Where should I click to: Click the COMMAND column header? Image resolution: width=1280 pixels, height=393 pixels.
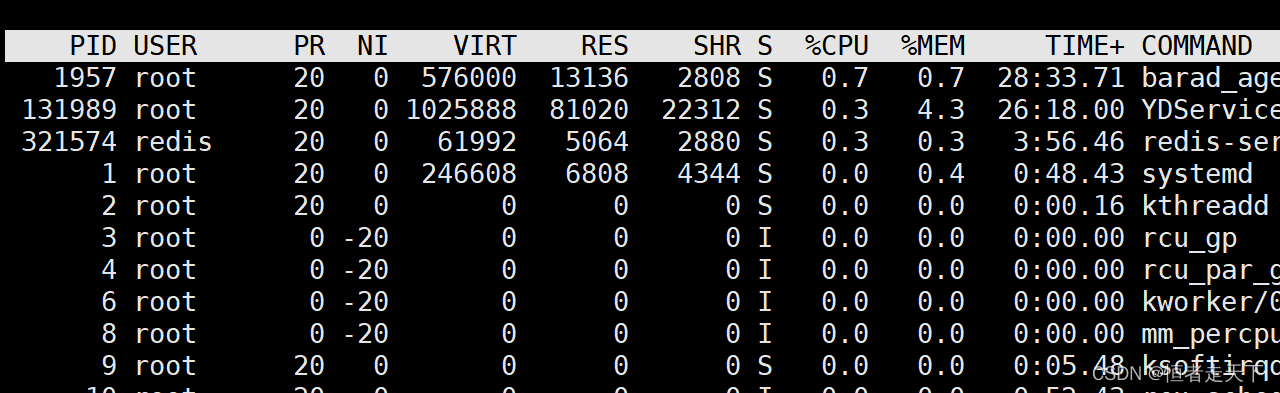(1197, 46)
